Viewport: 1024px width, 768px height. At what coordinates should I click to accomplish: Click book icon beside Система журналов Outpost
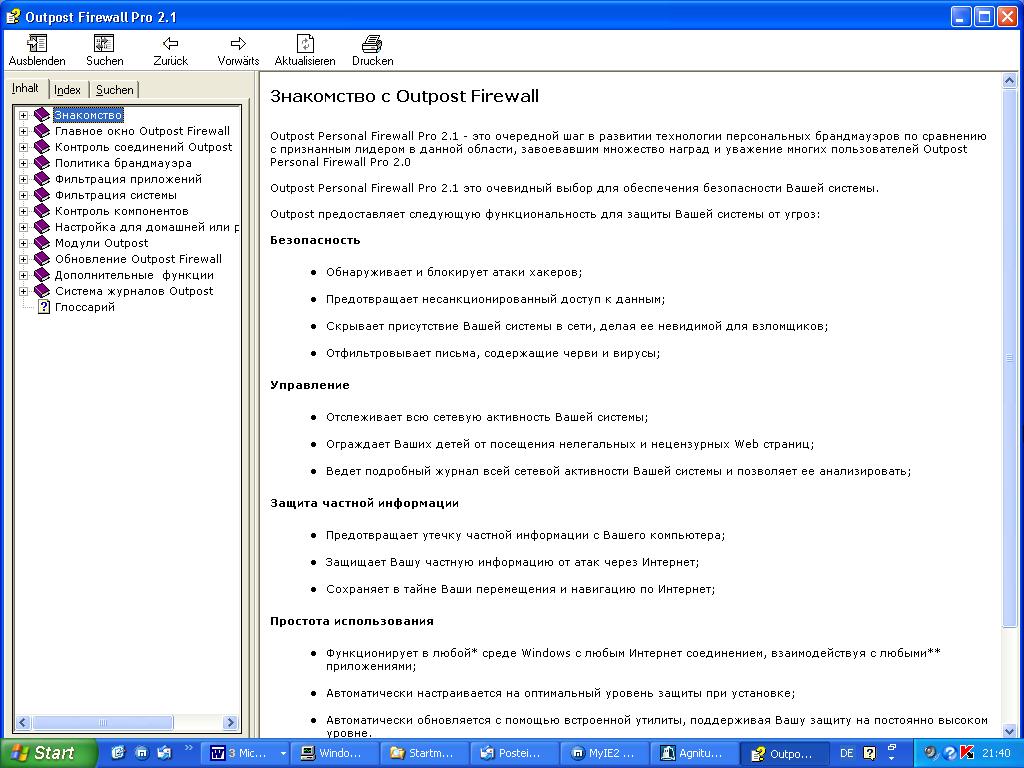coord(42,291)
